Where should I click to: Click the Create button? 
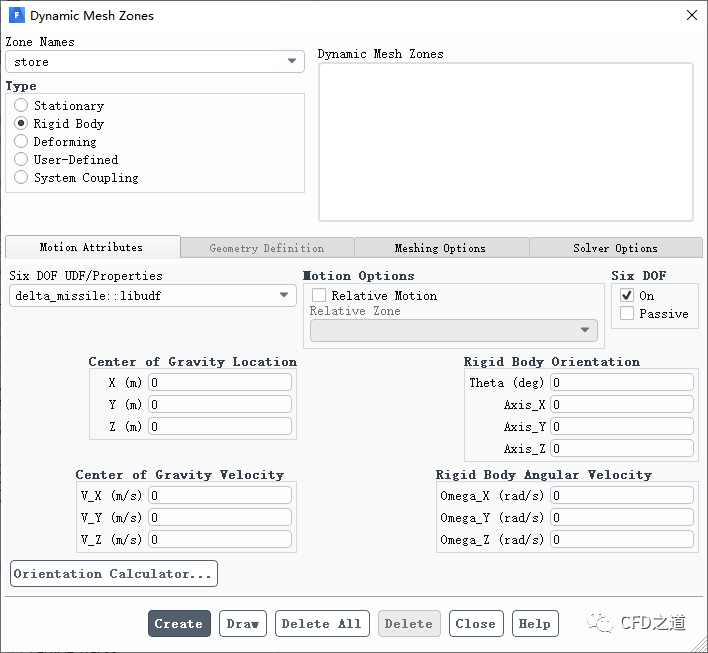coord(179,624)
